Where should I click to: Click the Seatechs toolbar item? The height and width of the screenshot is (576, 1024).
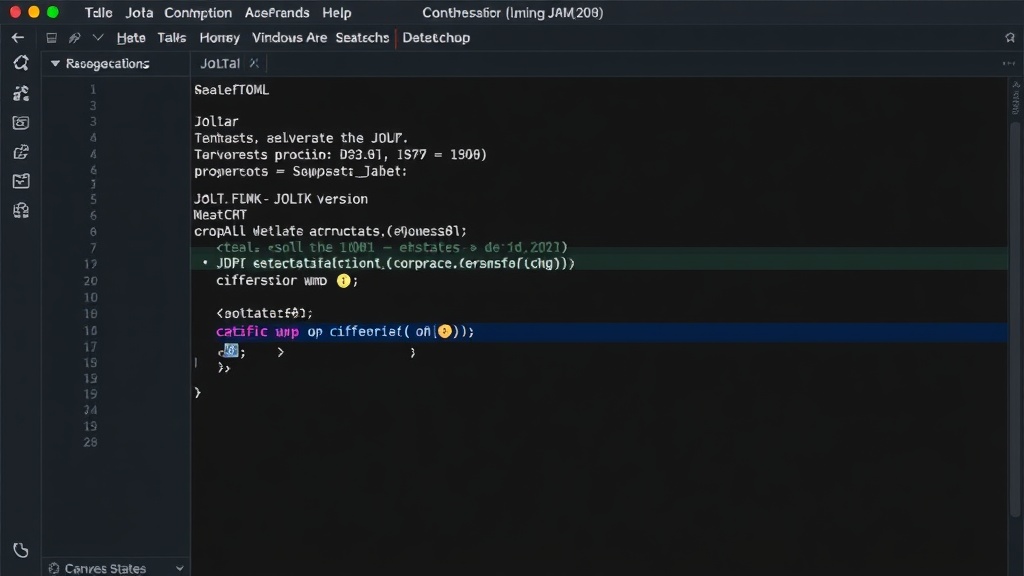pyautogui.click(x=362, y=38)
